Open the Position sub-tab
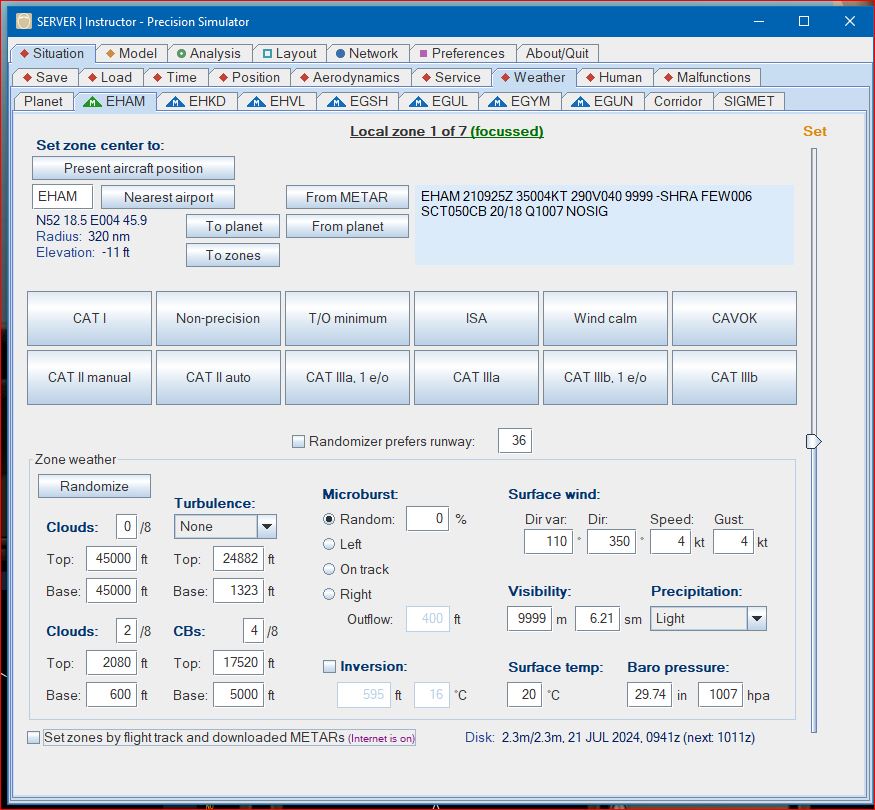875x810 pixels. 250,77
